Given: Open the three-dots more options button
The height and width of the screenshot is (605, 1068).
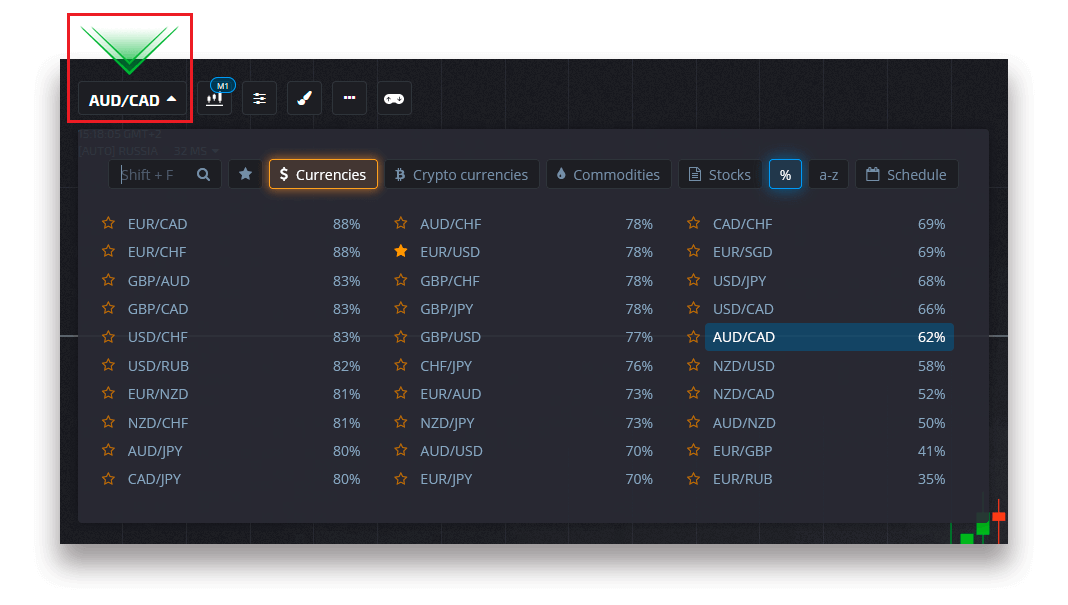Looking at the screenshot, I should (x=349, y=99).
